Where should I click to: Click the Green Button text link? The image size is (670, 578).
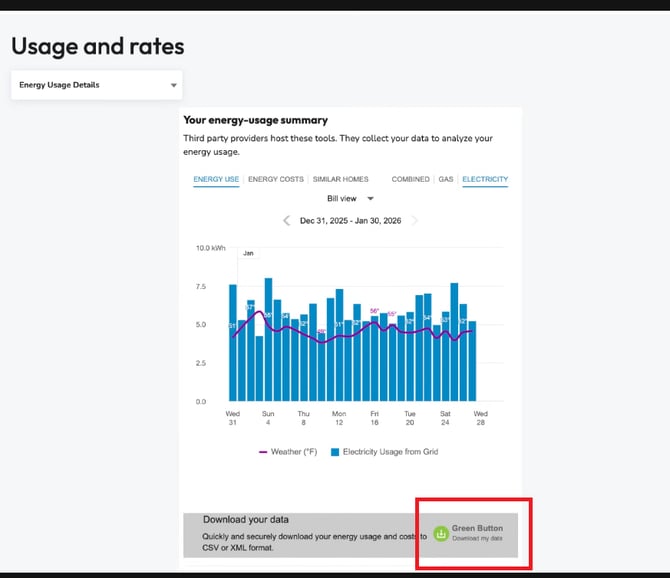pos(477,528)
